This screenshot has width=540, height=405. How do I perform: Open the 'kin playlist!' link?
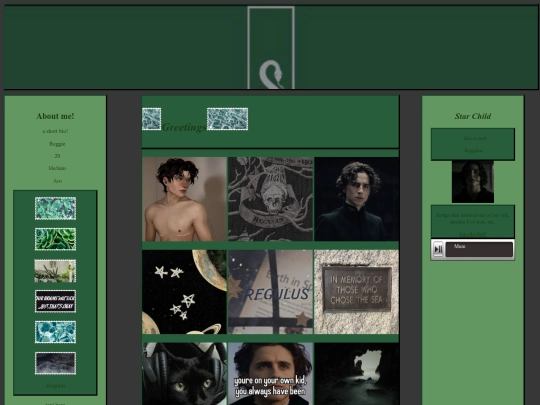click(x=473, y=234)
